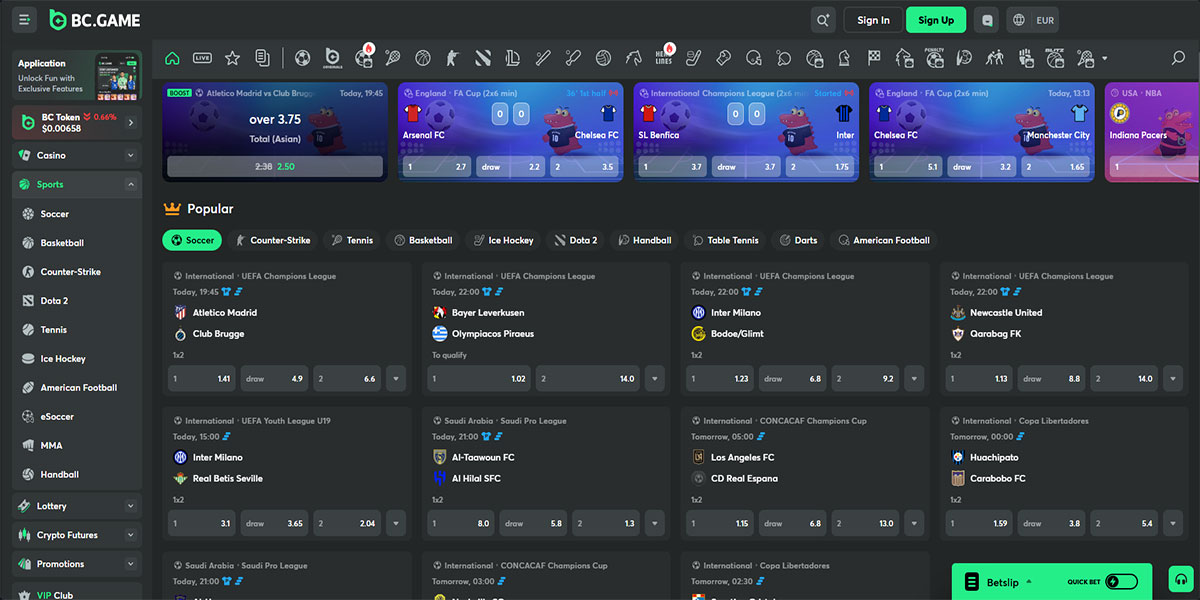
Task: Click the home icon in sports toolbar
Action: coord(173,58)
